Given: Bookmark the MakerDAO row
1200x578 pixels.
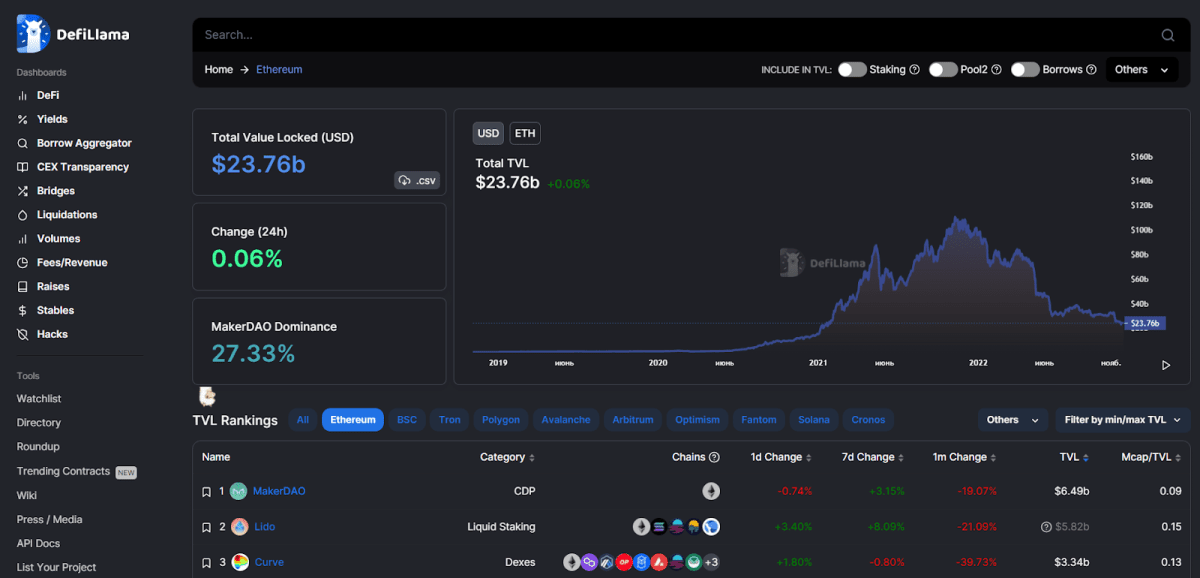Looking at the screenshot, I should point(207,492).
